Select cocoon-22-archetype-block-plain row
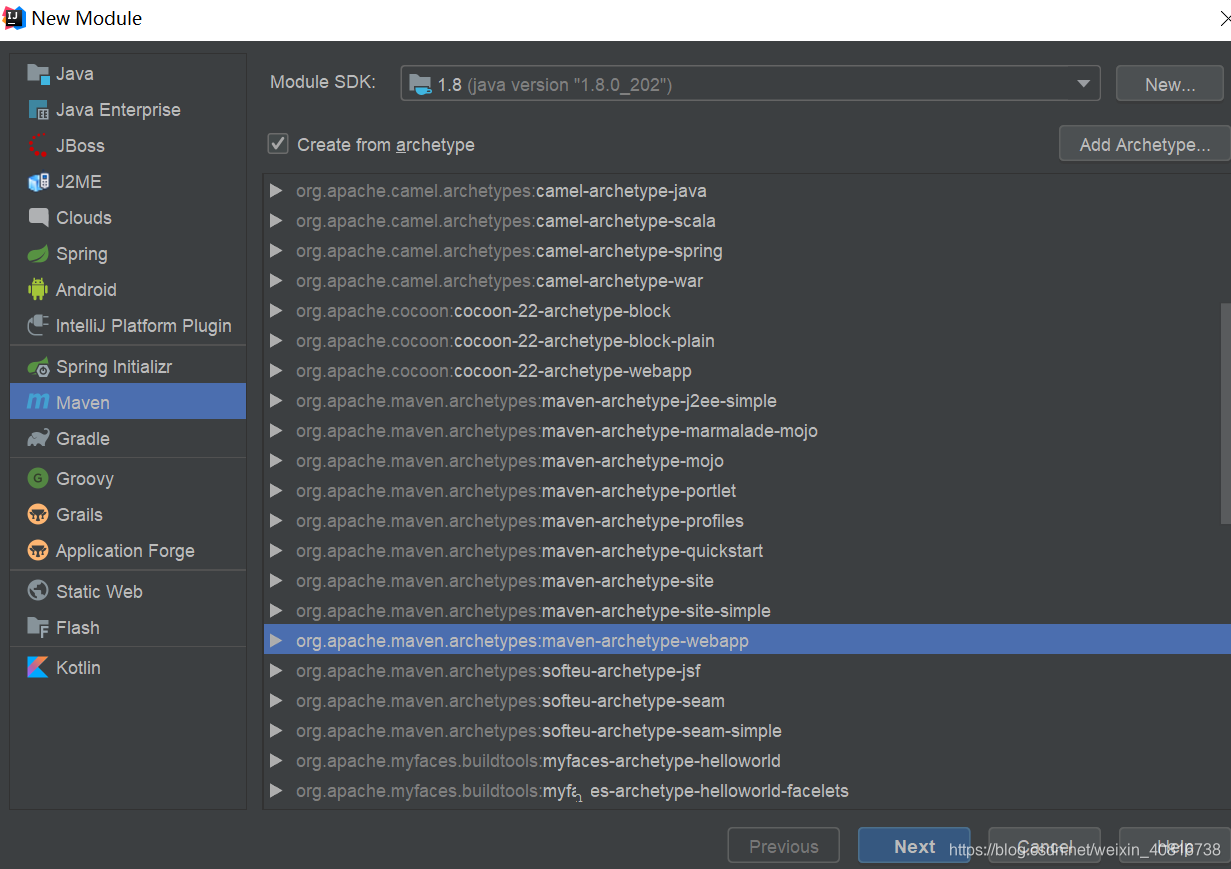The height and width of the screenshot is (869, 1231). pos(747,341)
